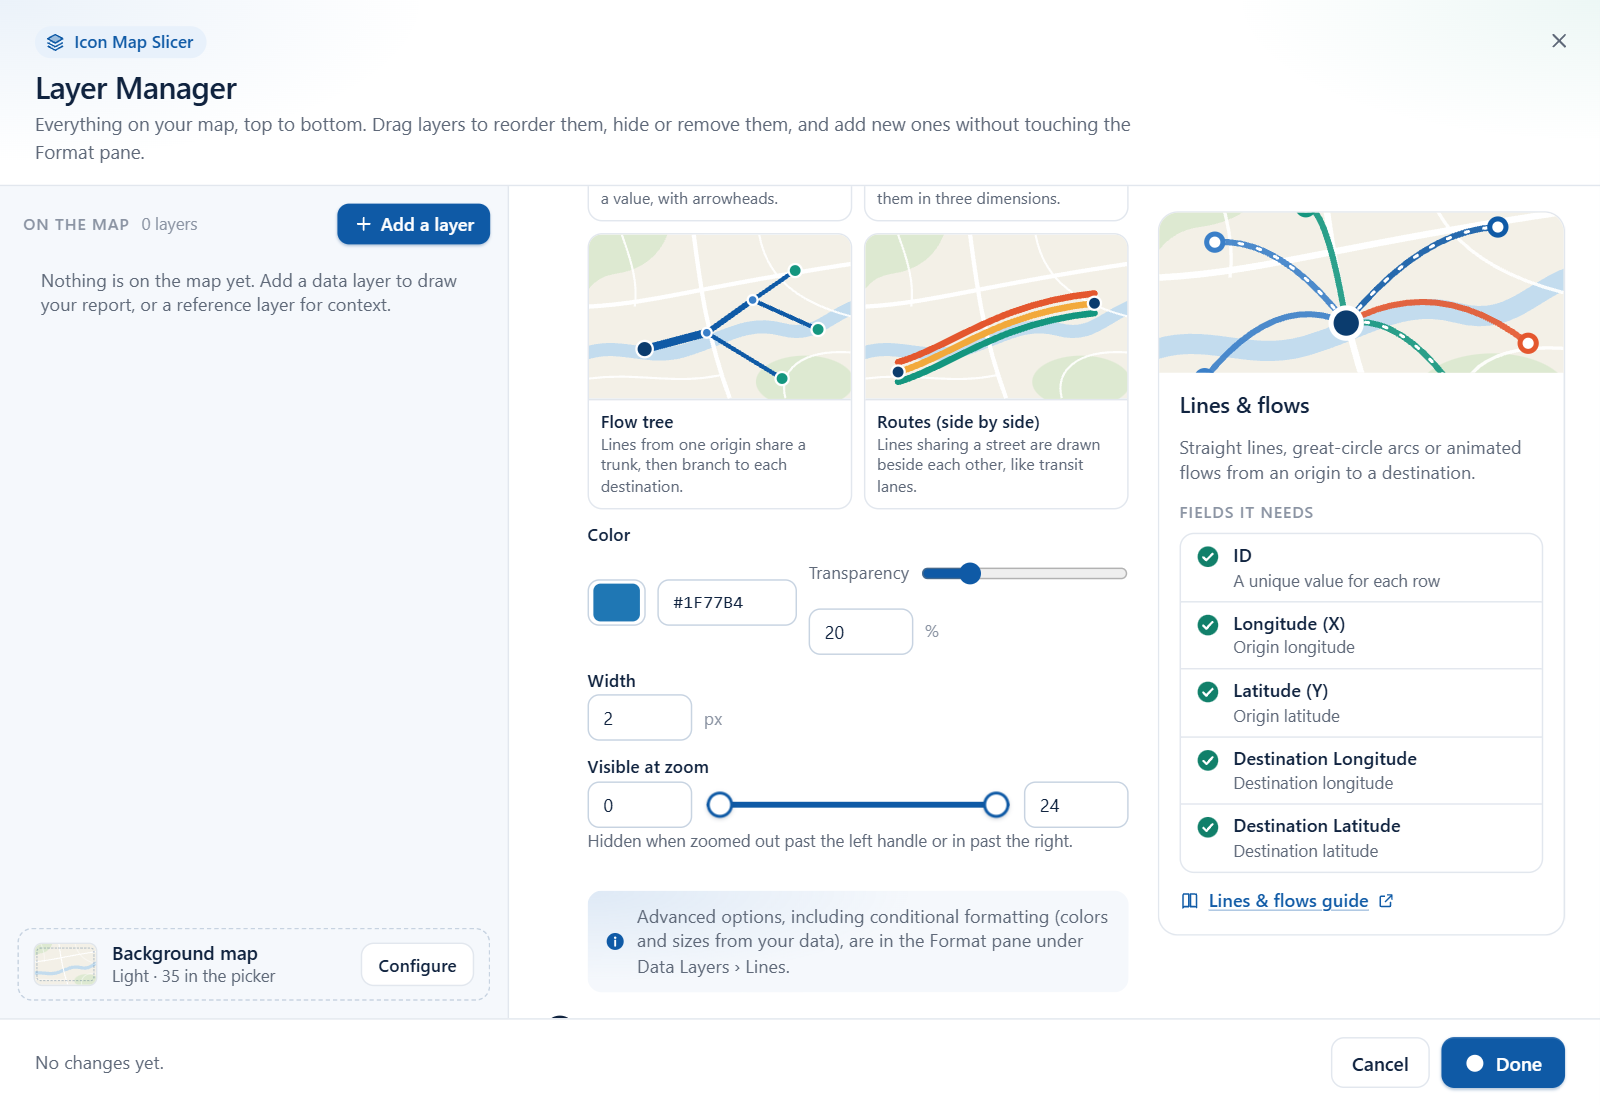Click the 'Lines & flows' heading
This screenshot has height=1105, width=1600.
click(1244, 405)
